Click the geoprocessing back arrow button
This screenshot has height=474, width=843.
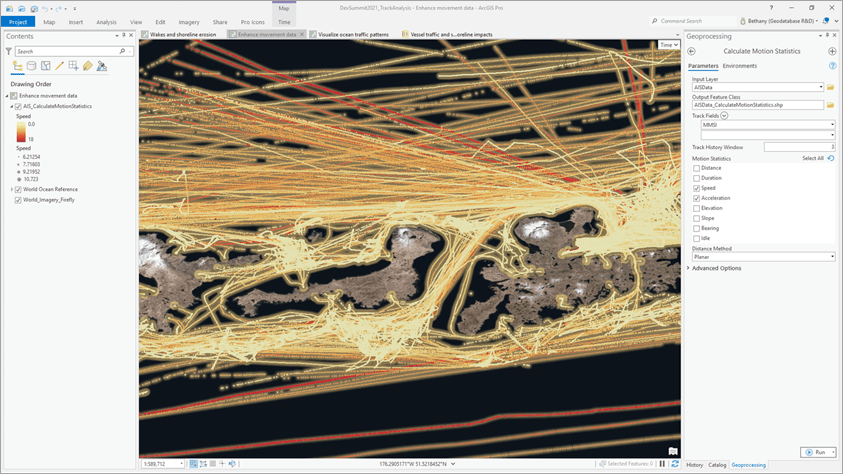click(691, 51)
